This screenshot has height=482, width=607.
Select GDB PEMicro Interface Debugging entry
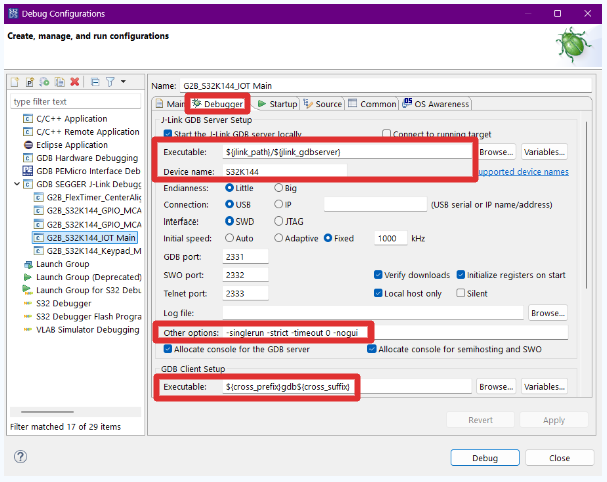pos(88,171)
